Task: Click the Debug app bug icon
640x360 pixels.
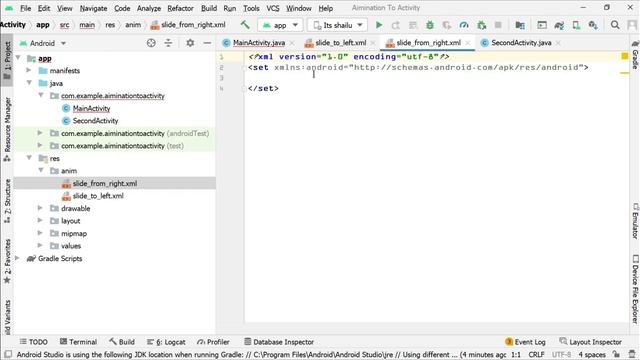Action: tap(430, 25)
